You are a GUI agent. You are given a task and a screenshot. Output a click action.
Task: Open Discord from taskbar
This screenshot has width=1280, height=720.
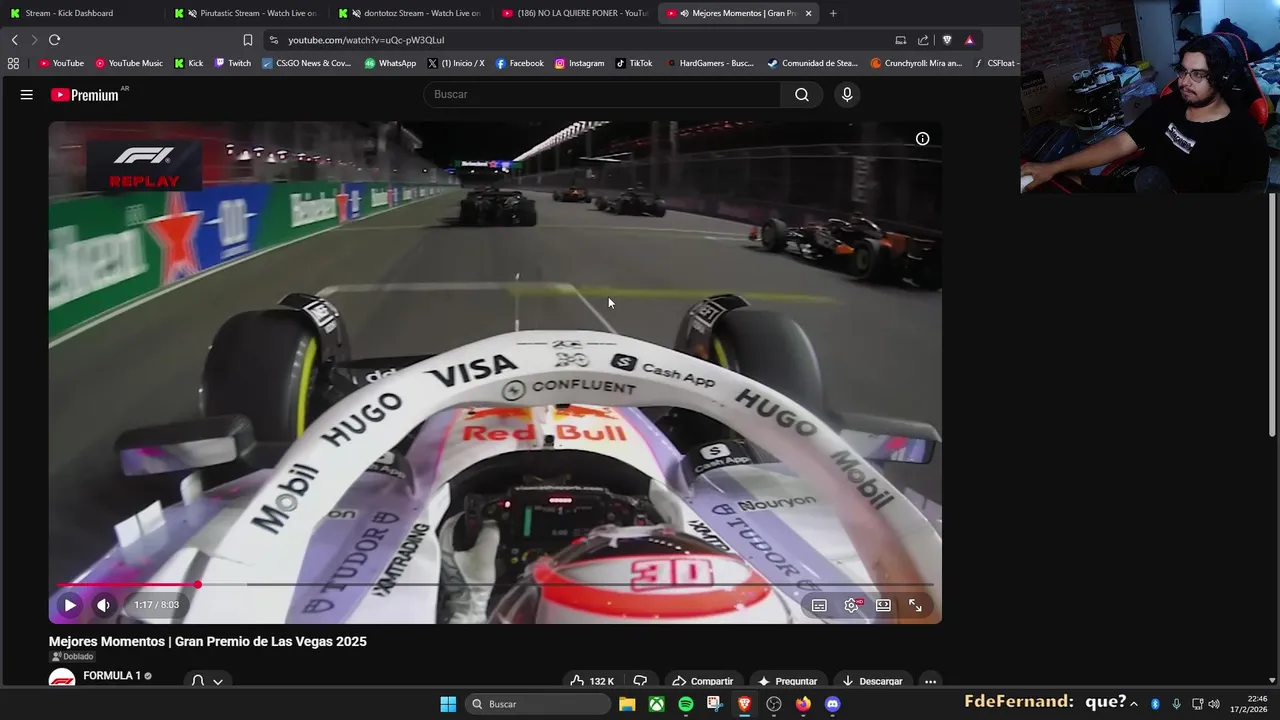tap(833, 704)
